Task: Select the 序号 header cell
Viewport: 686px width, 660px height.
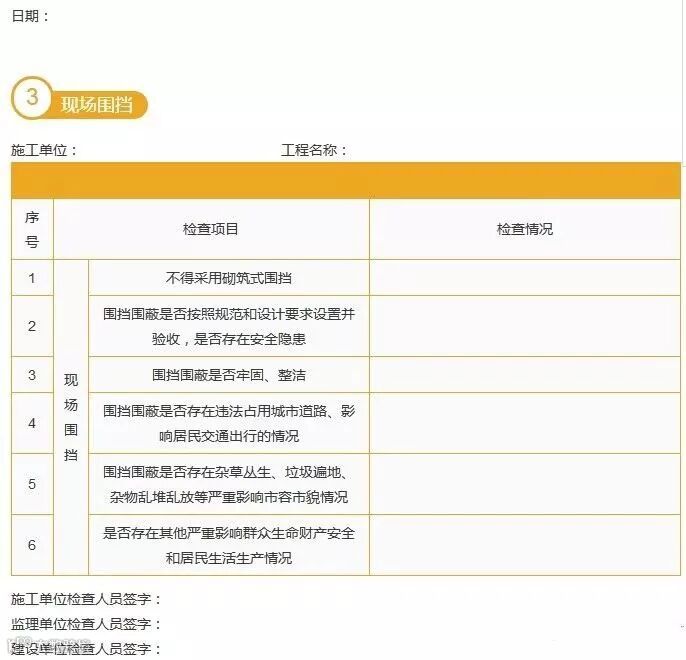Action: click(32, 229)
